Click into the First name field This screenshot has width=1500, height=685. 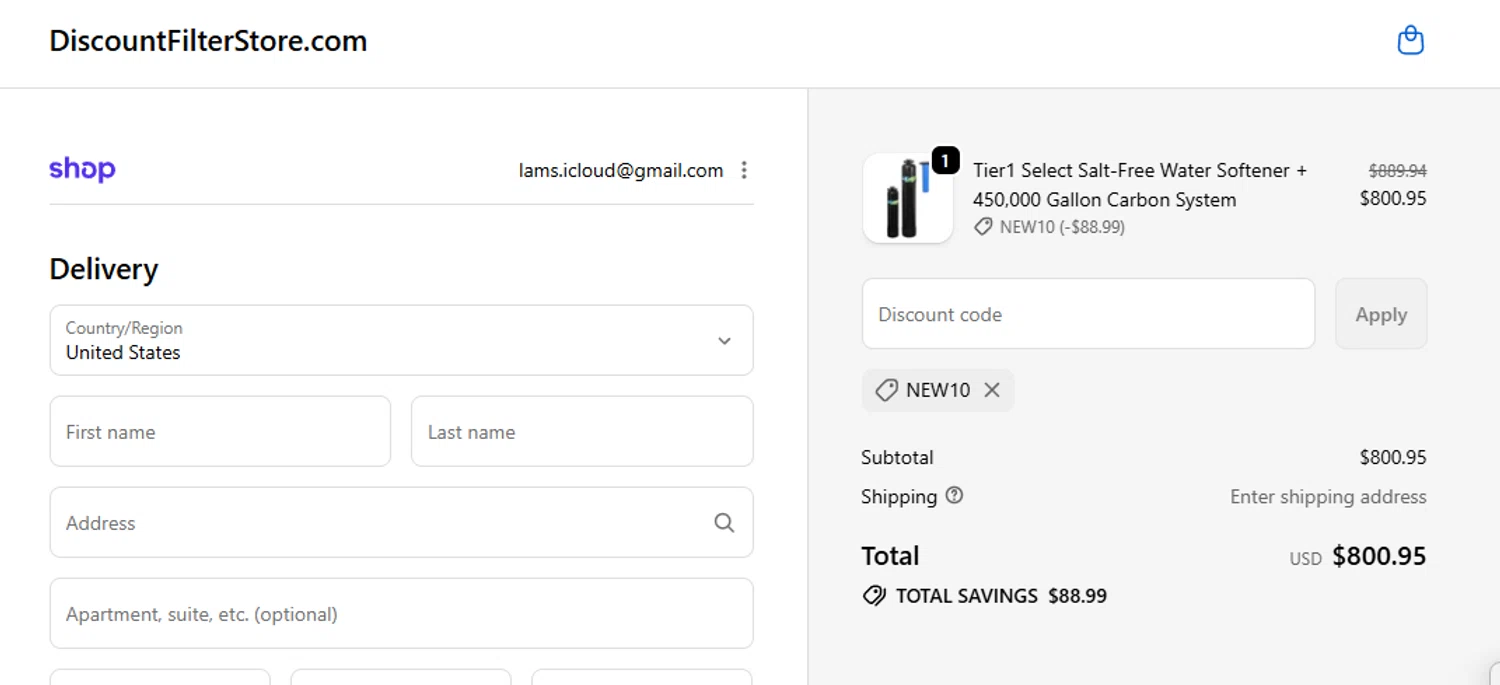click(x=220, y=432)
